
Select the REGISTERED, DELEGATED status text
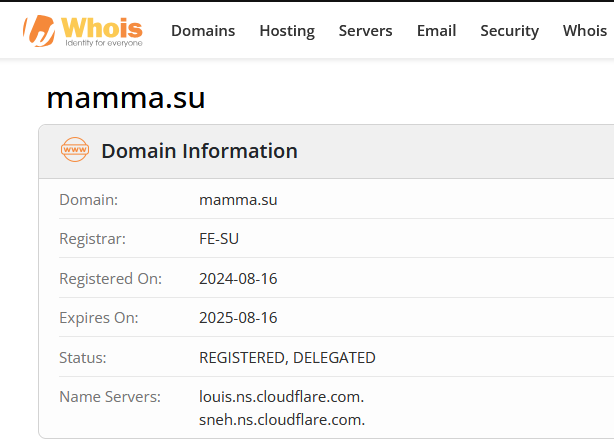click(287, 358)
